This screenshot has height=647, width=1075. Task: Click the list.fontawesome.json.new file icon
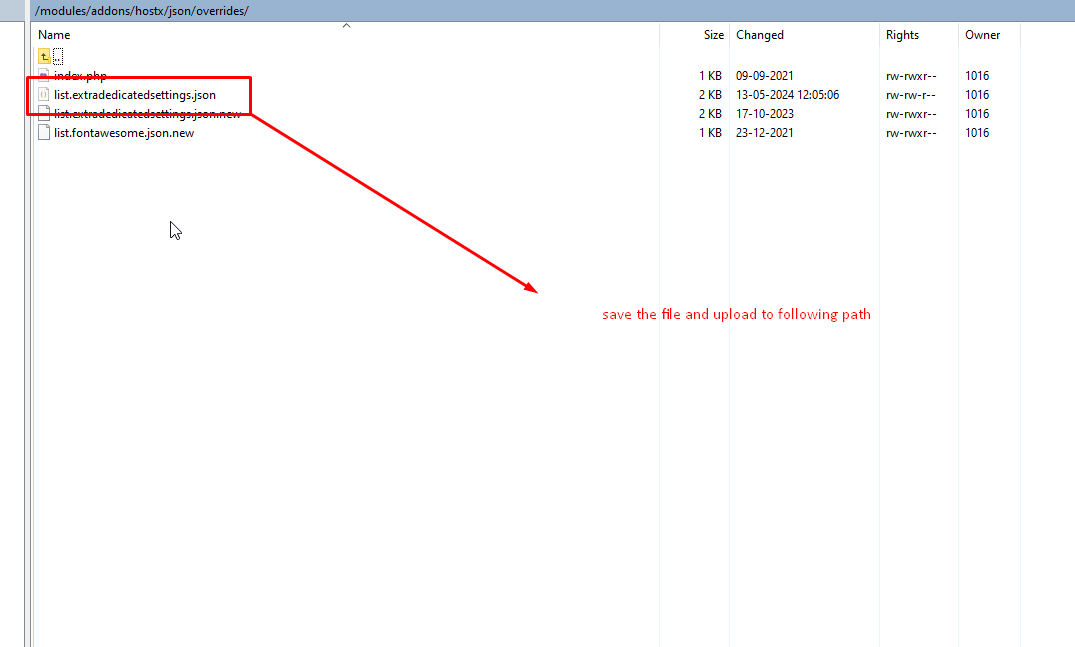(x=44, y=133)
